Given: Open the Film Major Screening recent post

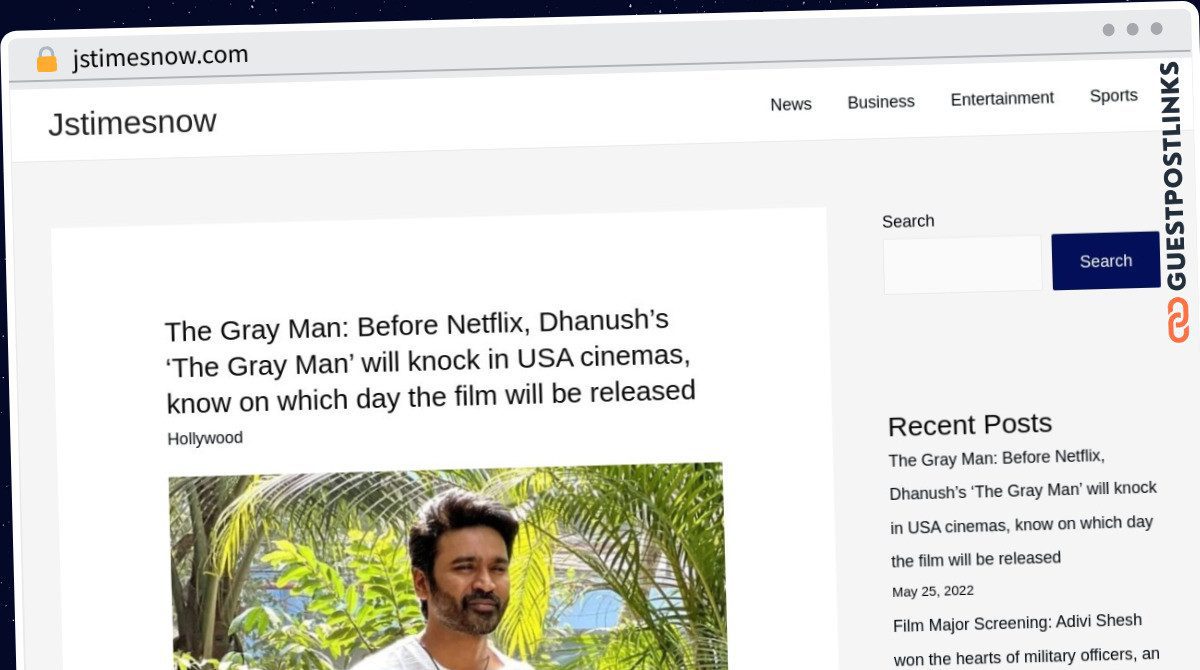Looking at the screenshot, I should click(1026, 638).
